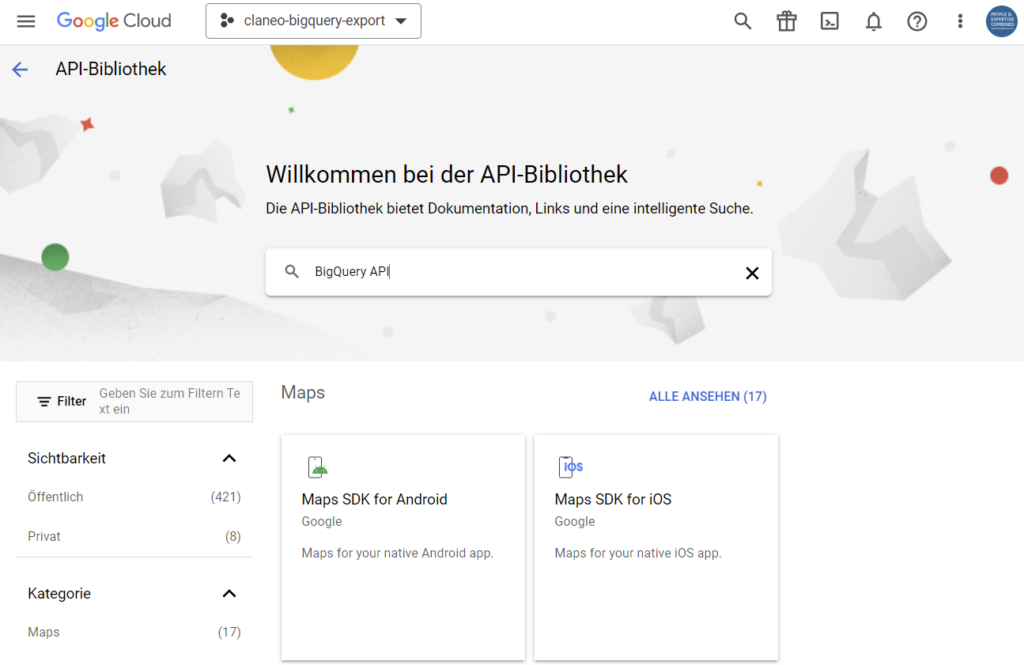The width and height of the screenshot is (1024, 665).
Task: Focus the filter text input field
Action: 171,401
